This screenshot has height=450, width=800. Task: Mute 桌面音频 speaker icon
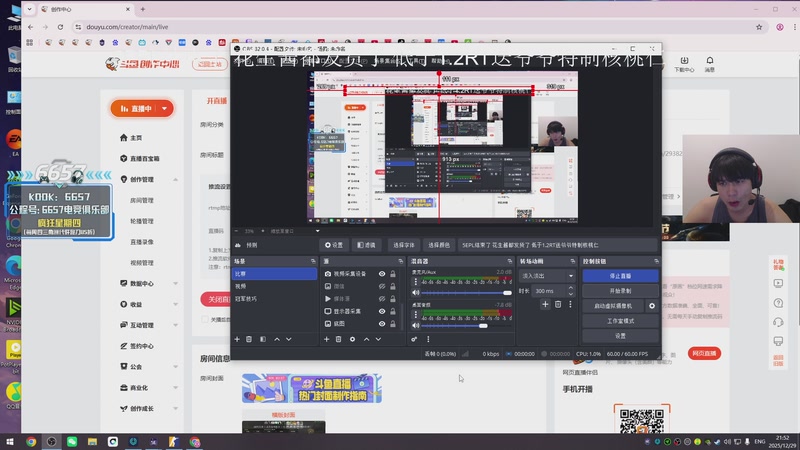point(416,326)
